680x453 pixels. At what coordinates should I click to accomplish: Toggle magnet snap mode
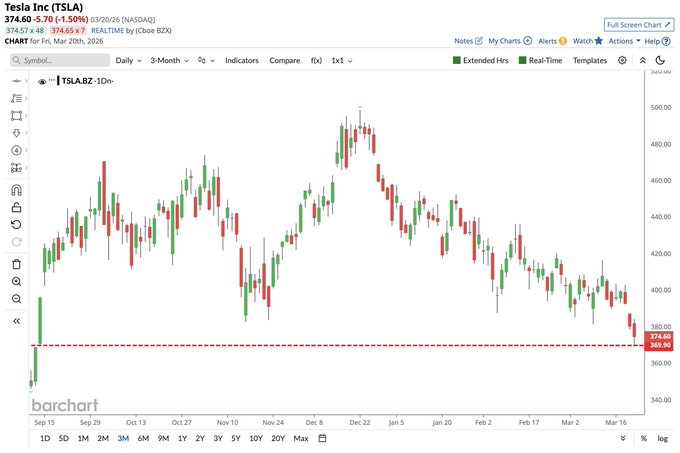(16, 190)
